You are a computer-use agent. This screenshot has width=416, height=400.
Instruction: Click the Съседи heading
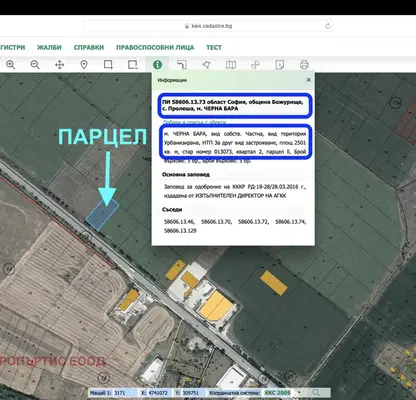pyautogui.click(x=172, y=209)
